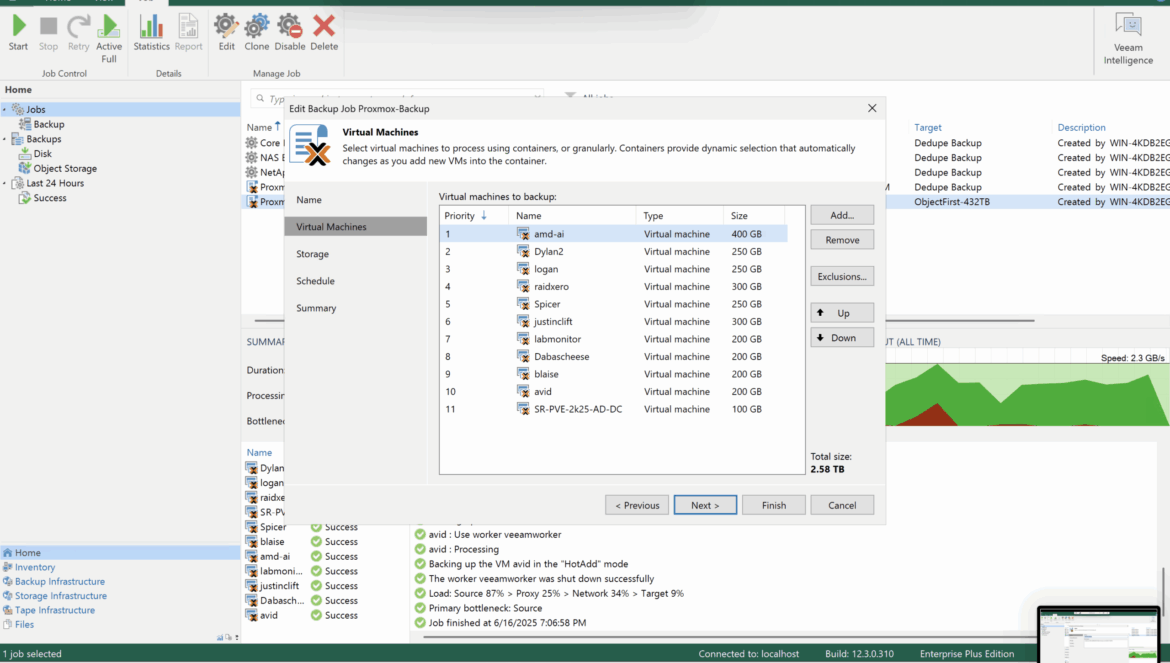Image resolution: width=1170 pixels, height=663 pixels.
Task: Go to the Summary wizard step
Action: click(x=316, y=308)
